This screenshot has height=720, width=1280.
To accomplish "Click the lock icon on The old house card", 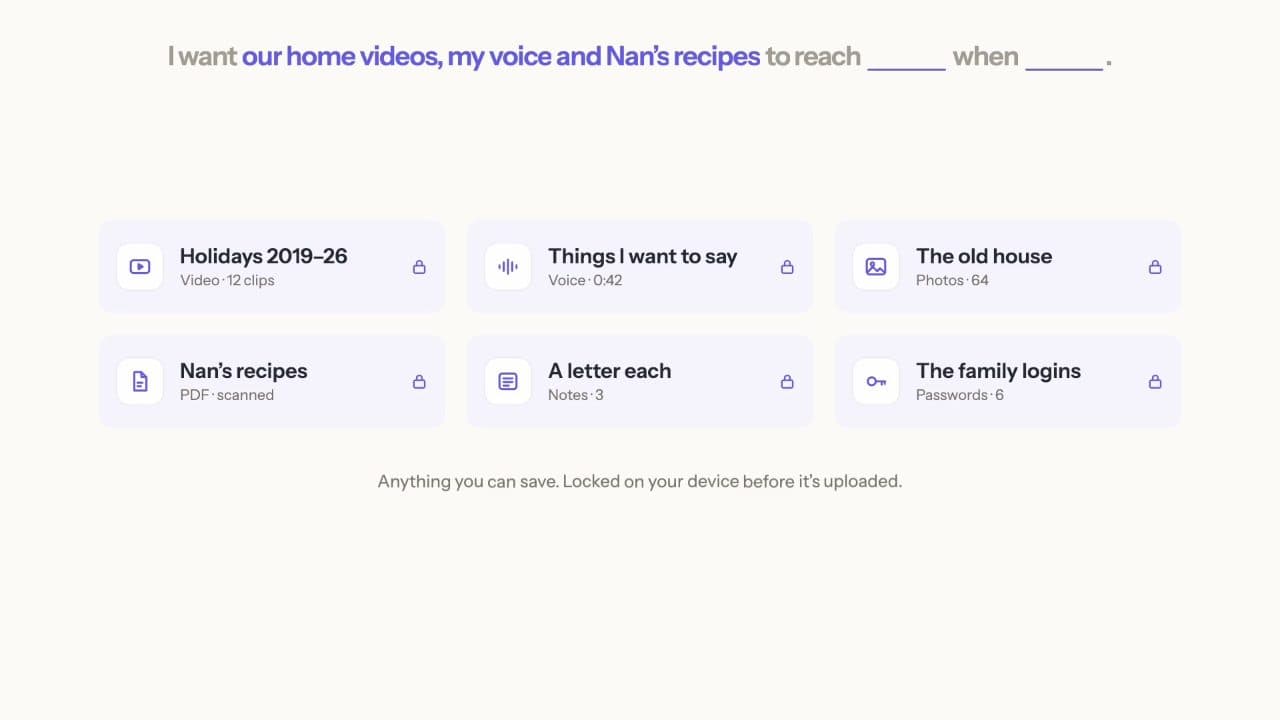I will (1155, 267).
